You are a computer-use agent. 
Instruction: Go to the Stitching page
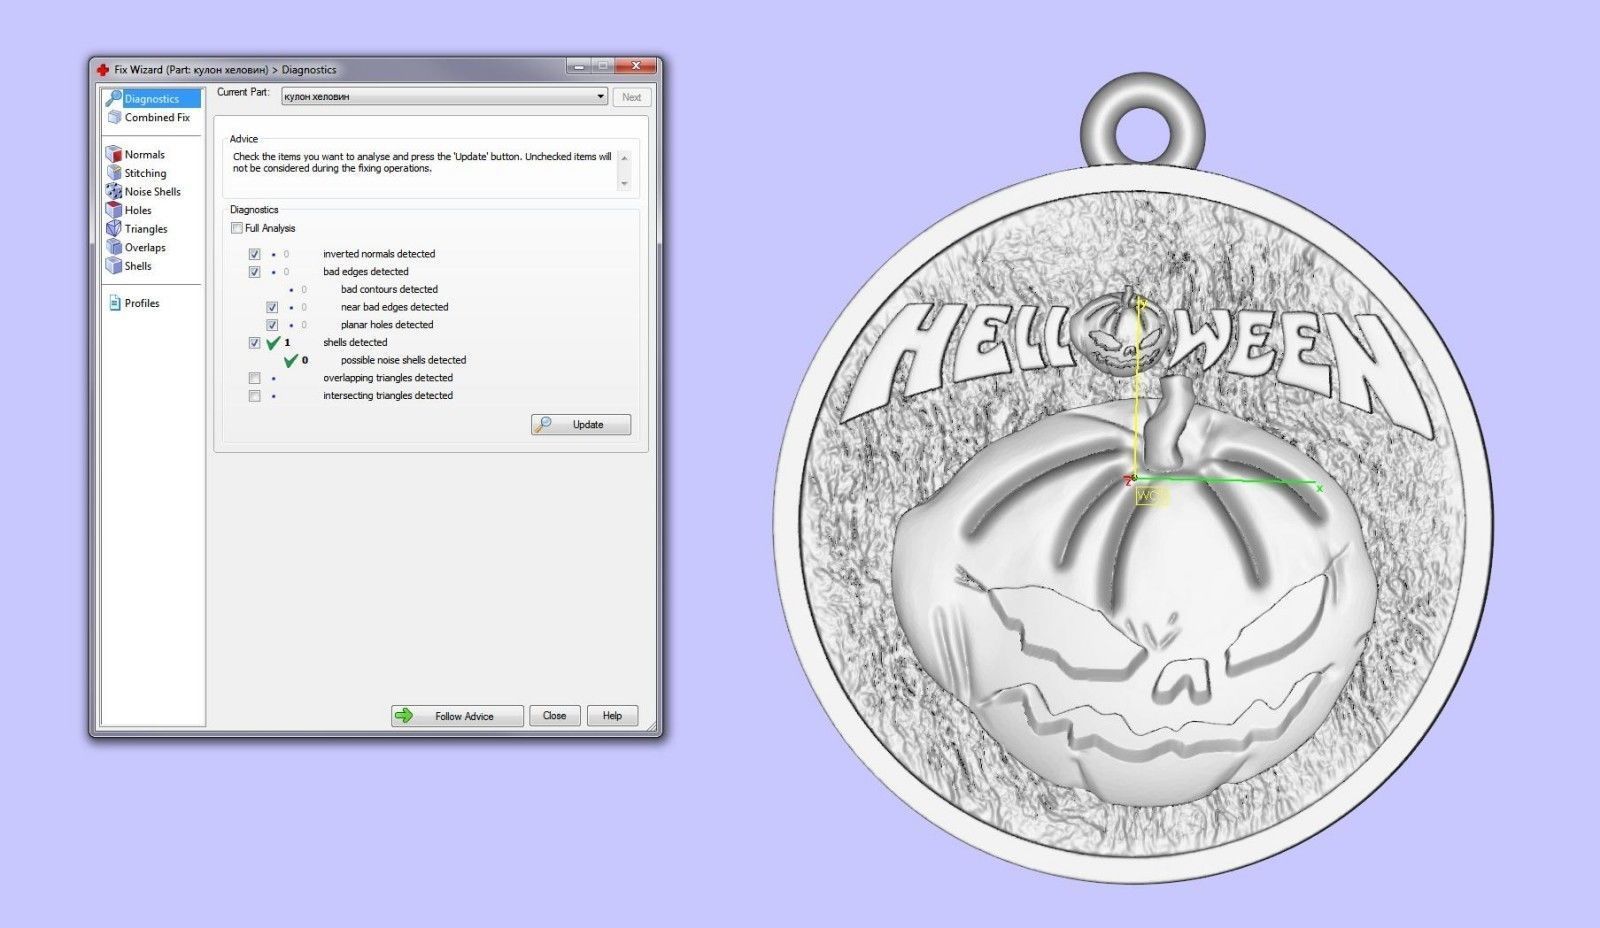pyautogui.click(x=146, y=173)
